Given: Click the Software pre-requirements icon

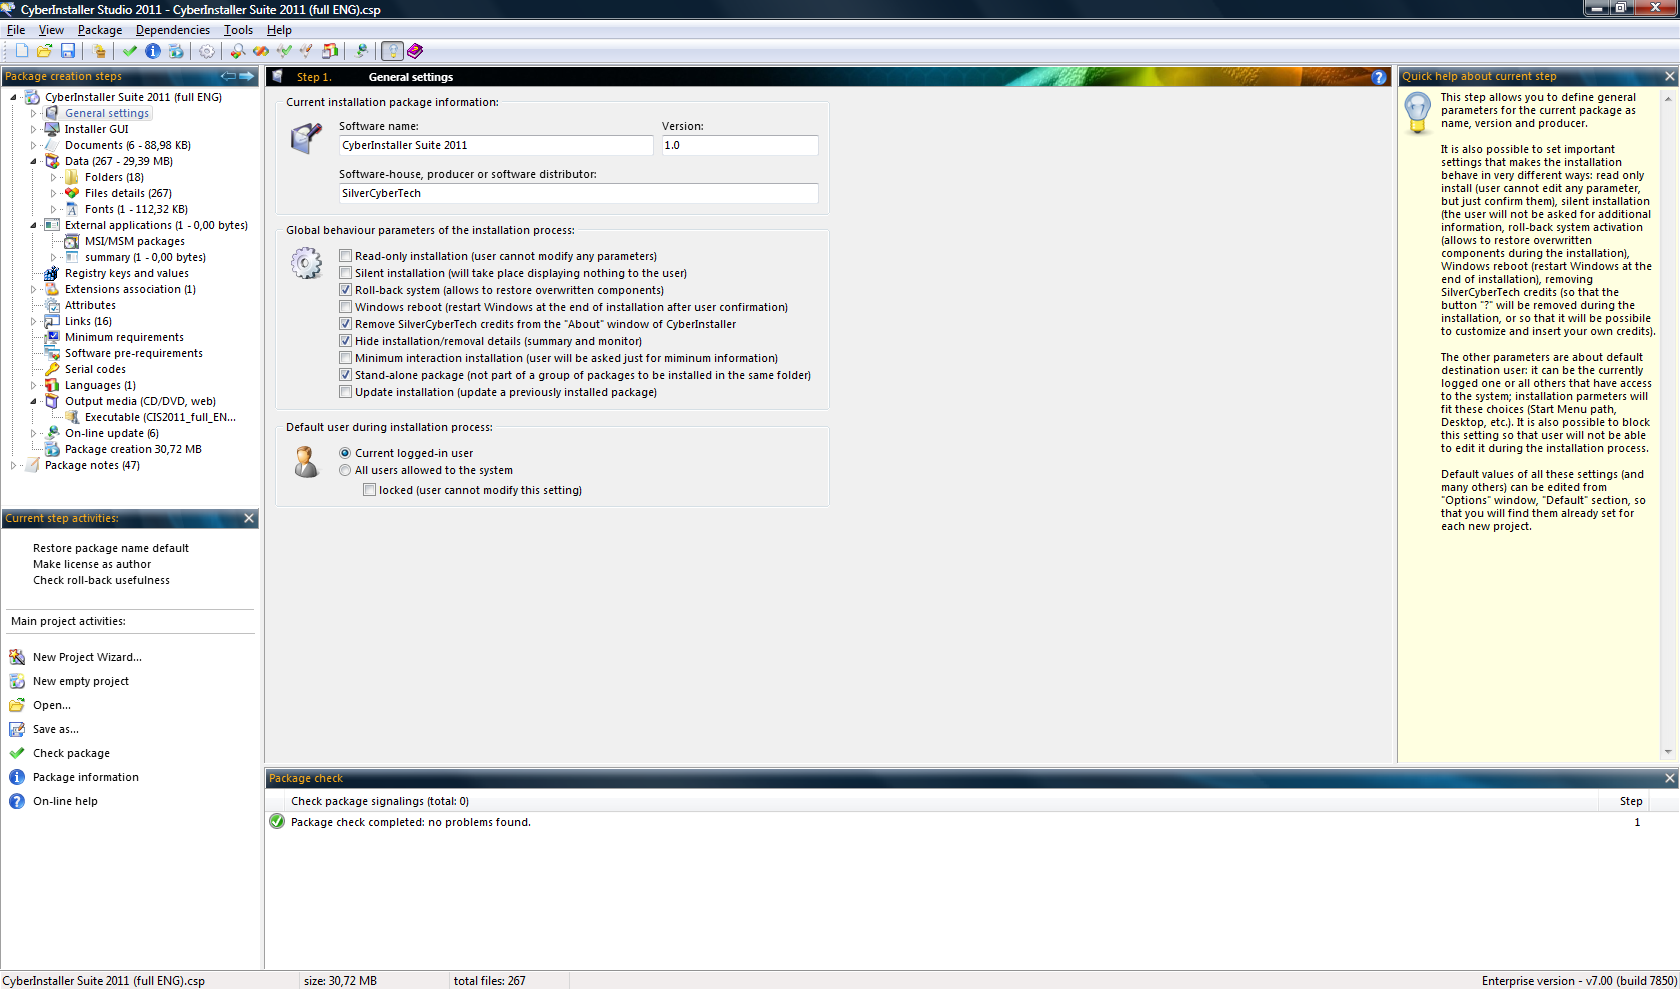Looking at the screenshot, I should pos(52,353).
